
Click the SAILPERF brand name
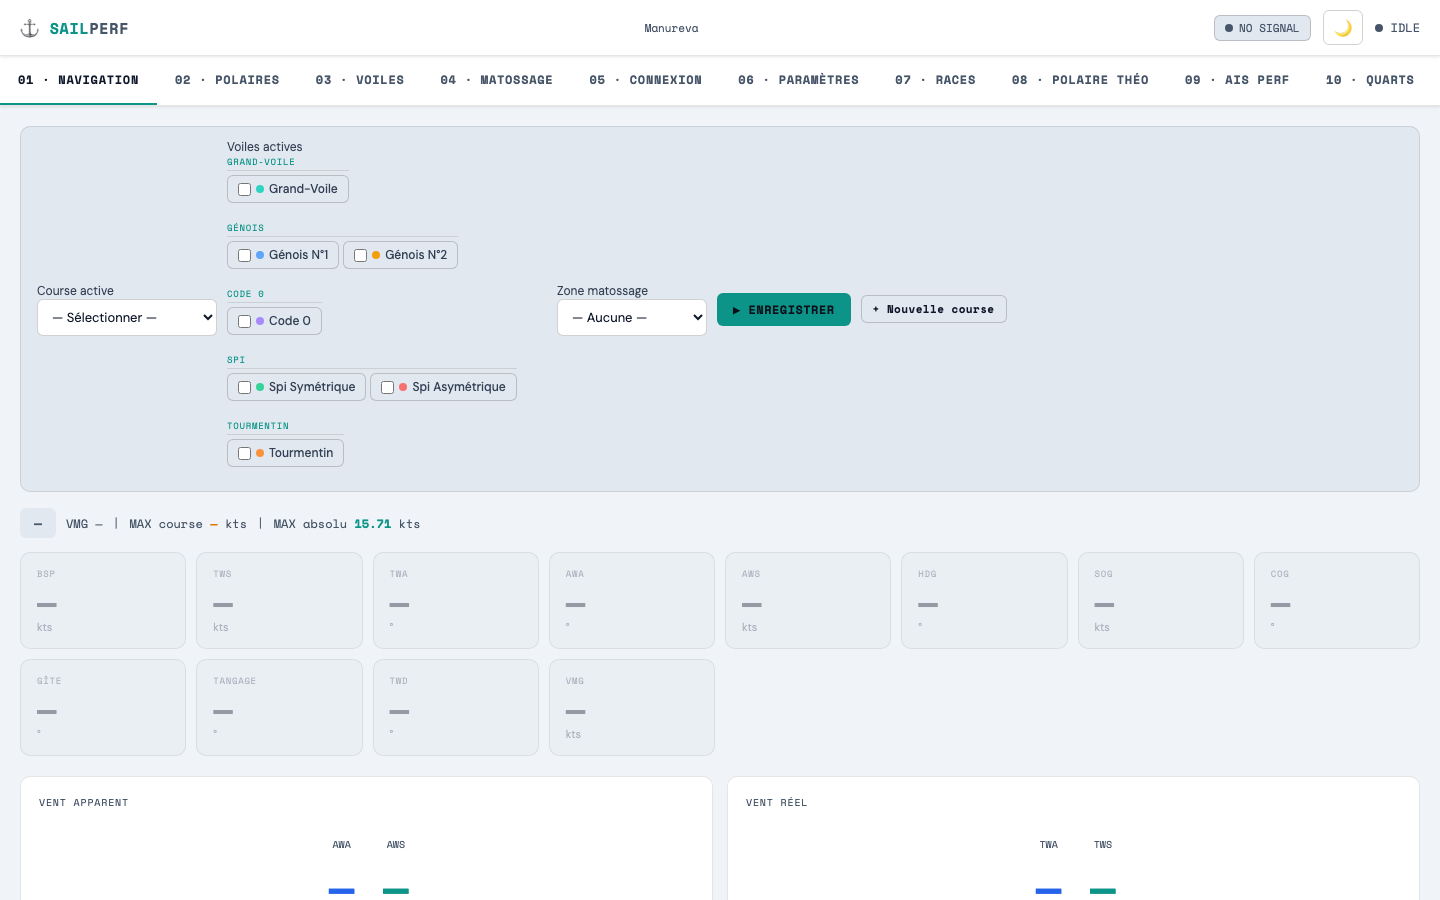pos(89,28)
